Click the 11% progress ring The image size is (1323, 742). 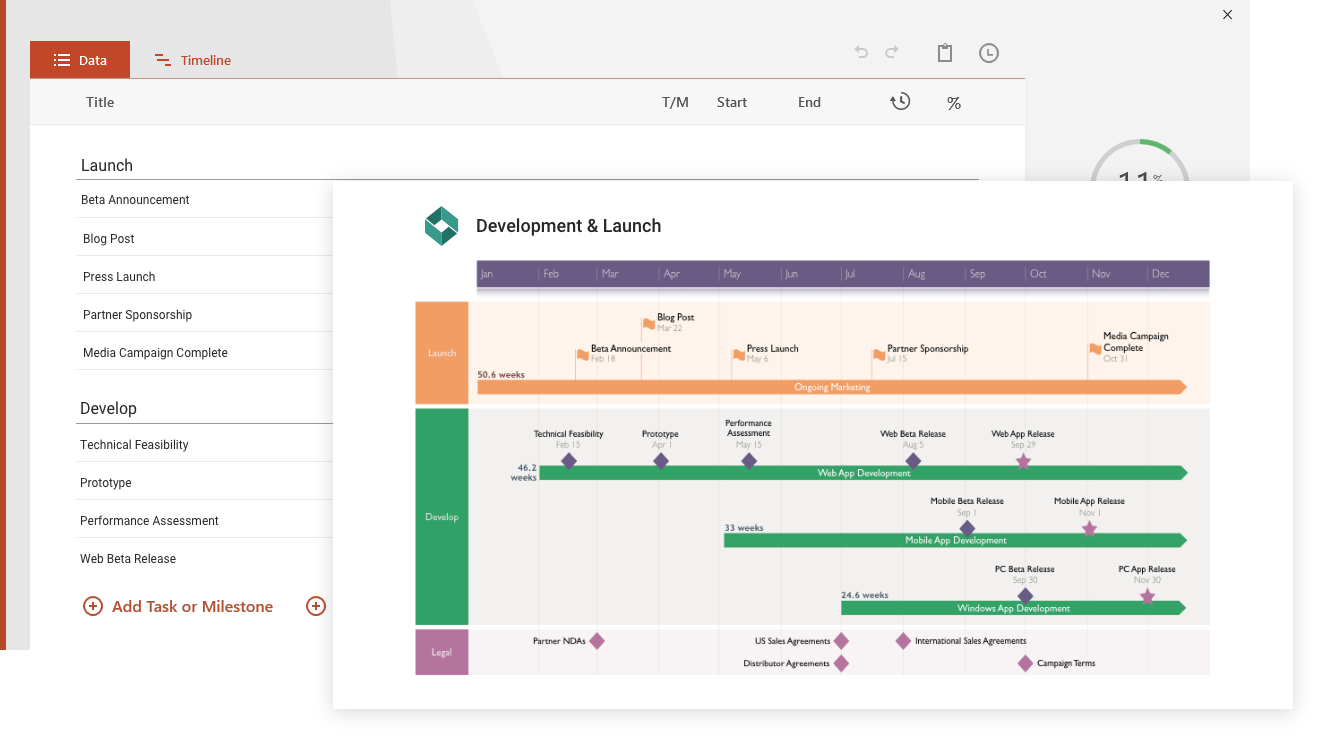coord(1140,178)
